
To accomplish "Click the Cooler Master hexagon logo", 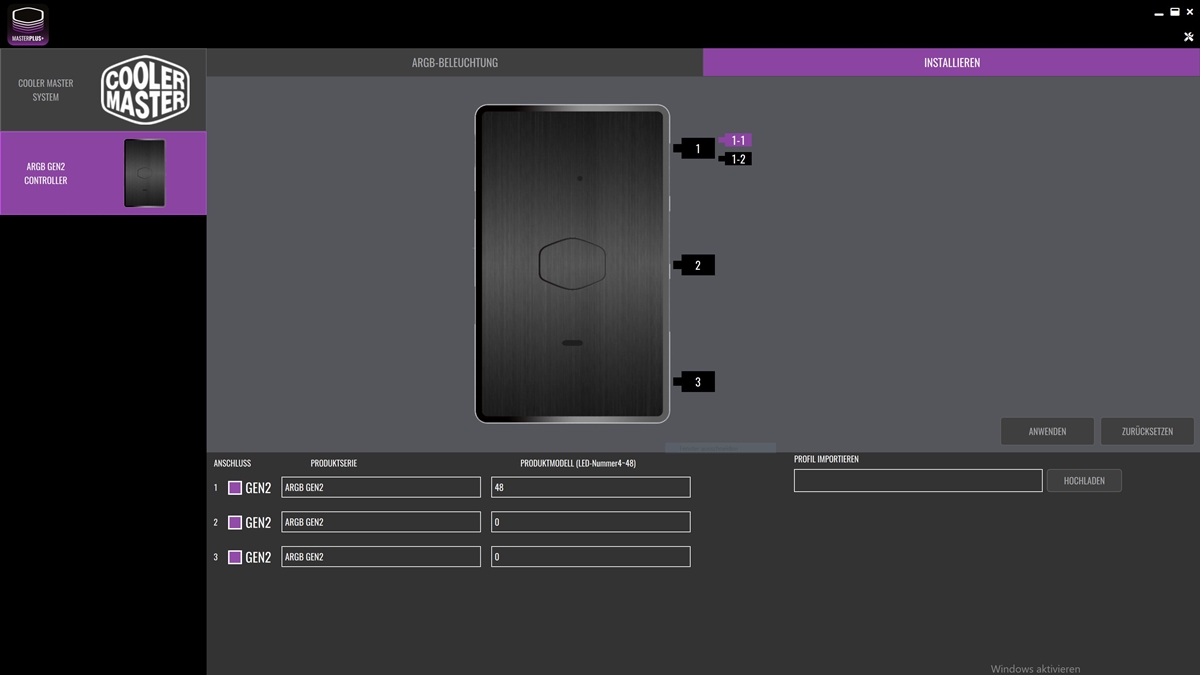I will click(x=145, y=90).
